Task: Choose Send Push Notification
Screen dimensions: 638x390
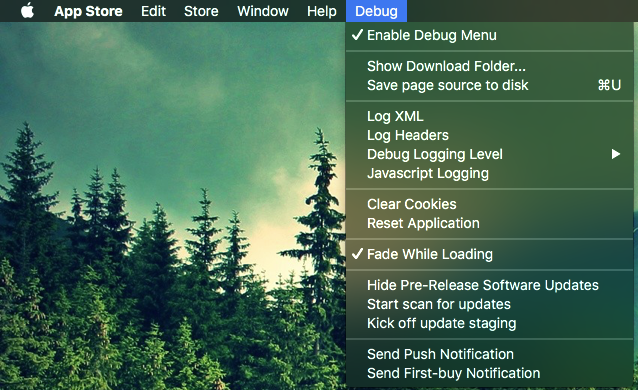Action: coord(489,354)
